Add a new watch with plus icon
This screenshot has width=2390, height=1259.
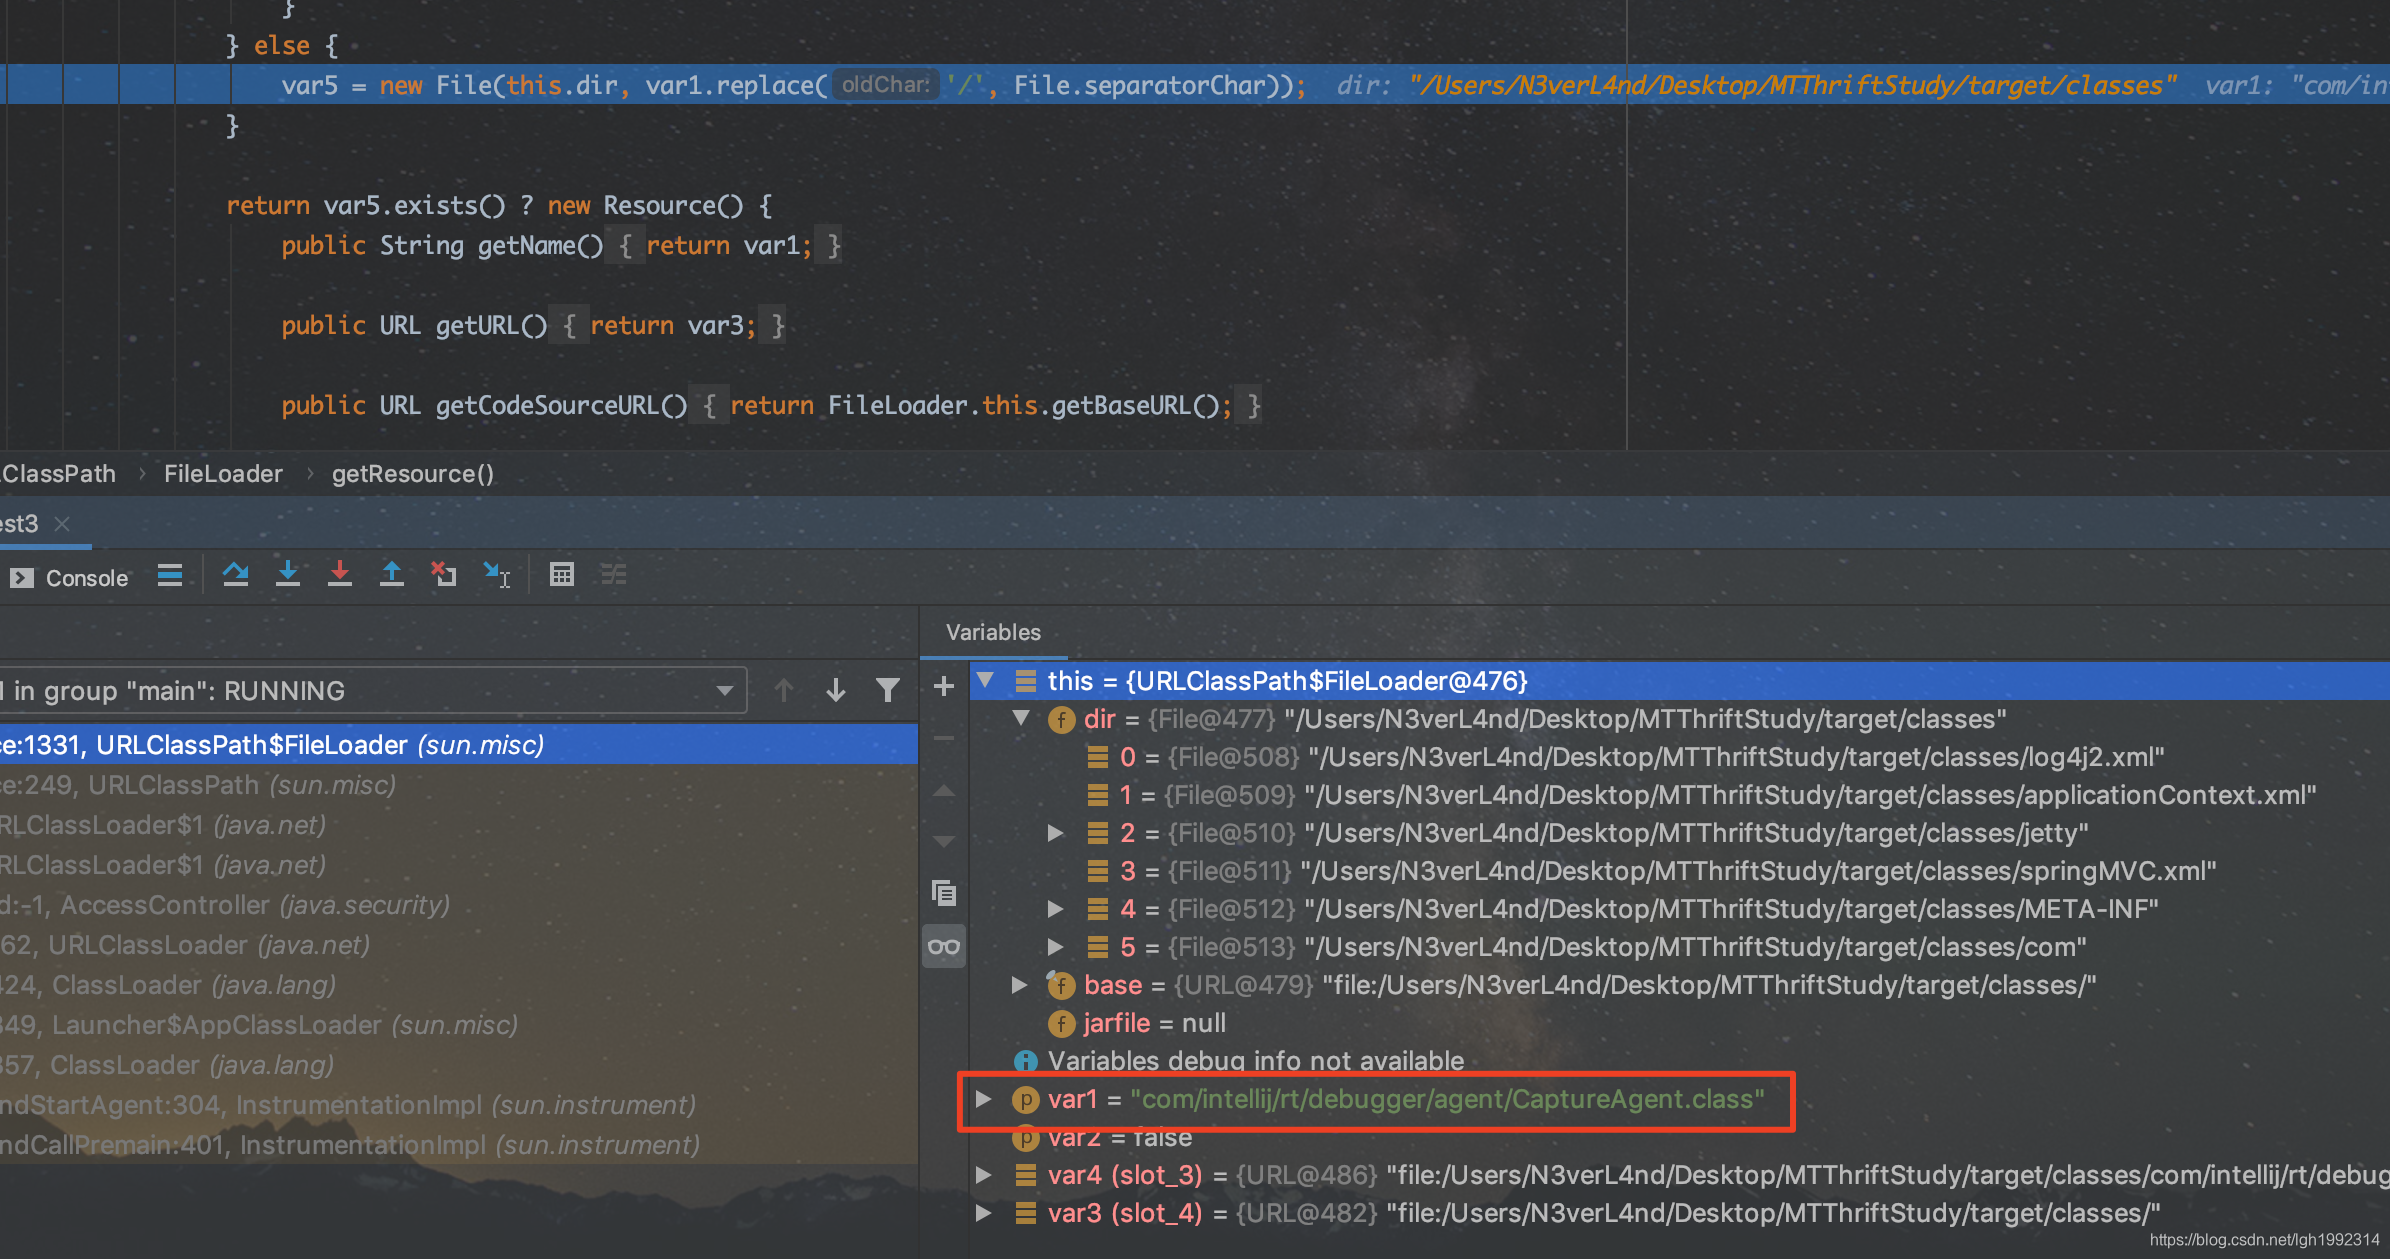point(943,686)
